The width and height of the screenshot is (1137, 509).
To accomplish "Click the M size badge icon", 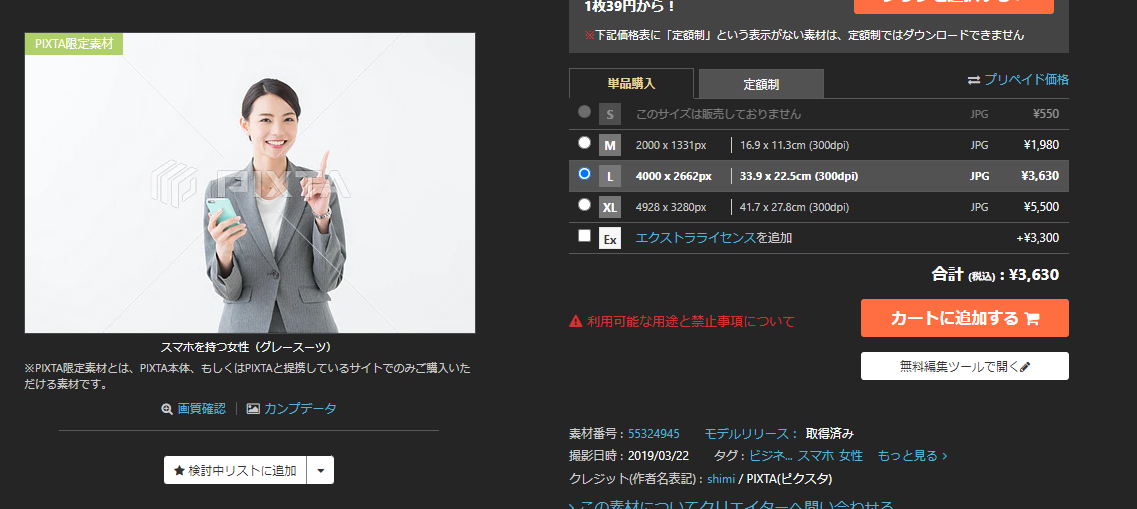I will [610, 145].
